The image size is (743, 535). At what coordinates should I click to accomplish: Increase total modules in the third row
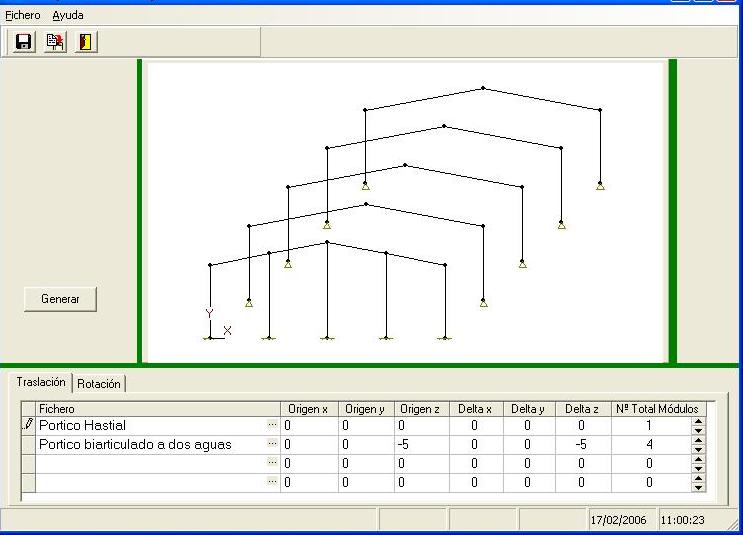pos(698,459)
